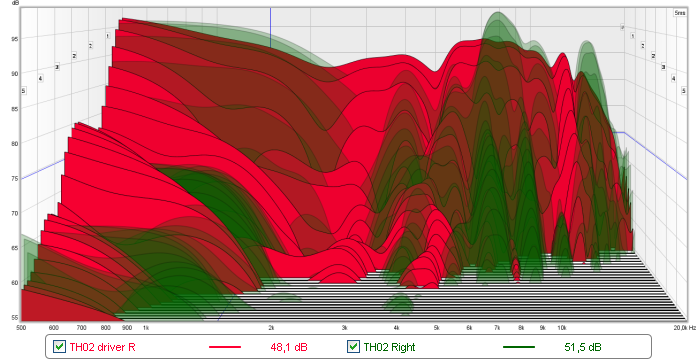Click the '2k' frequency axis label

[x=271, y=328]
